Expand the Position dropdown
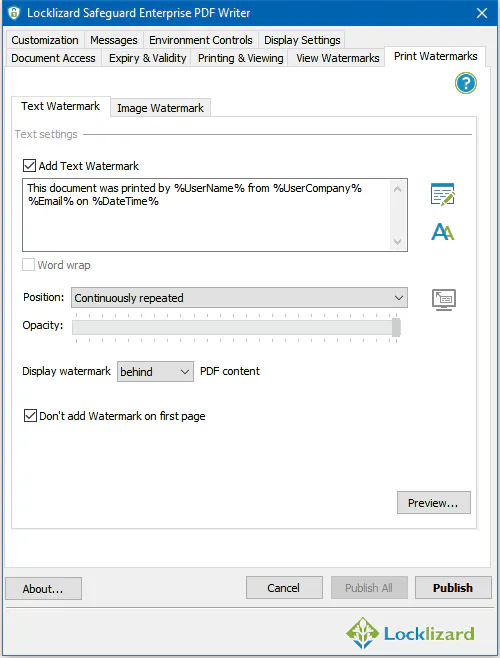 239,298
